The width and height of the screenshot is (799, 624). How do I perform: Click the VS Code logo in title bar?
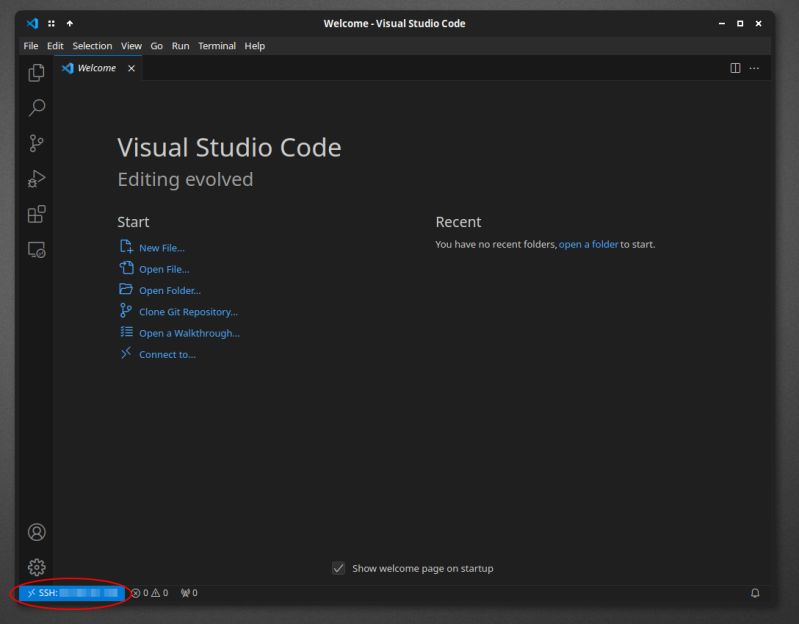[33, 23]
